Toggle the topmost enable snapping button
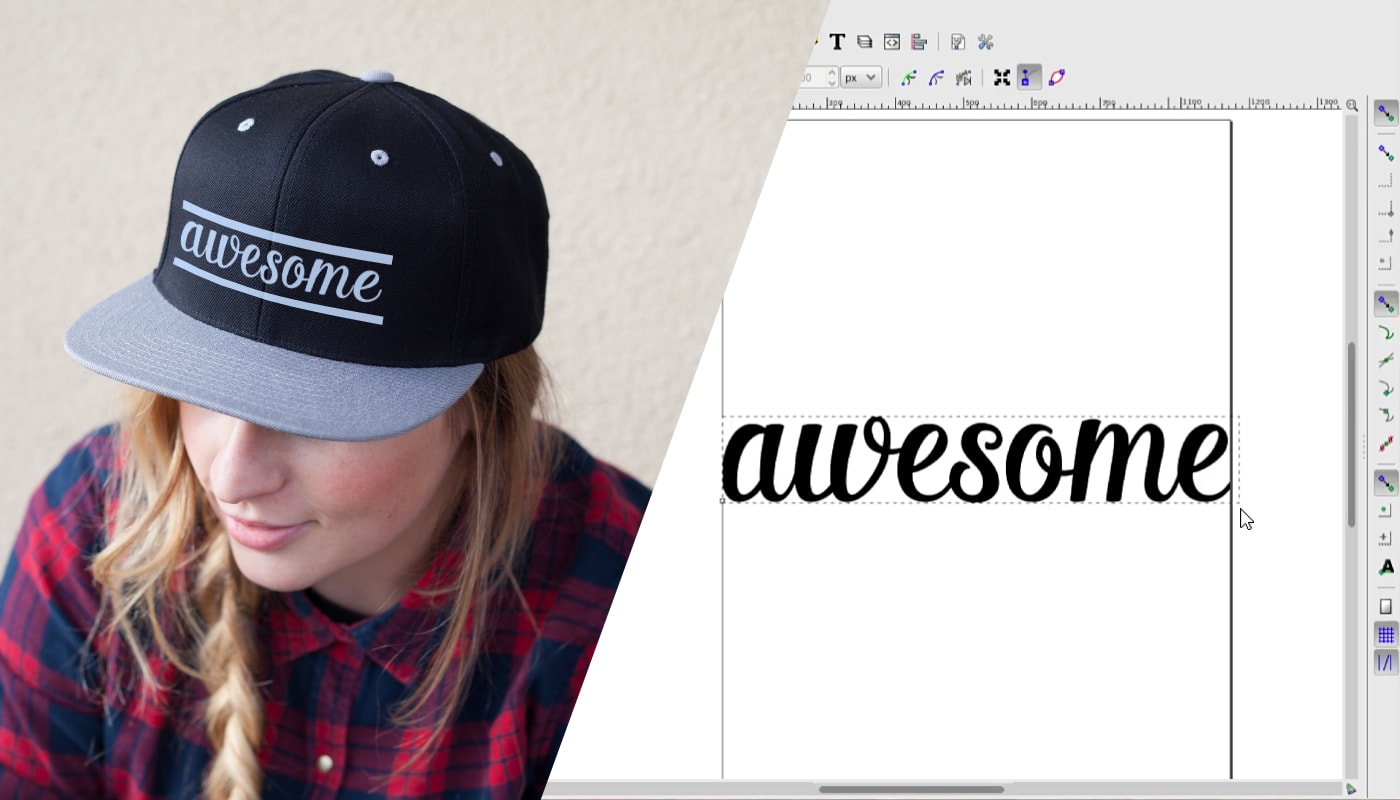1400x800 pixels. [1385, 113]
